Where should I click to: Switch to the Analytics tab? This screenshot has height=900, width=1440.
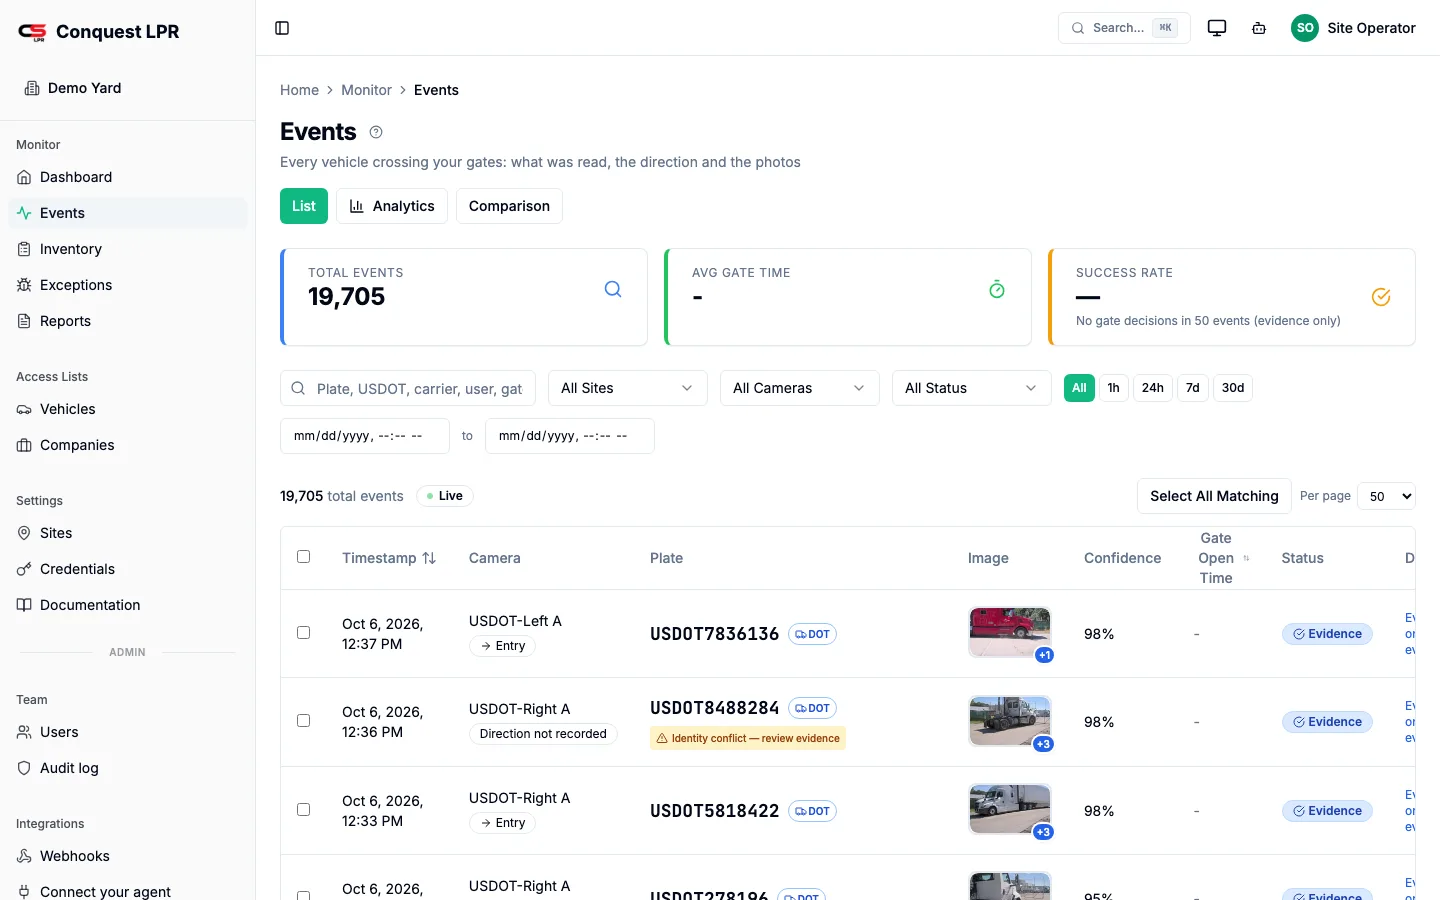pyautogui.click(x=392, y=206)
